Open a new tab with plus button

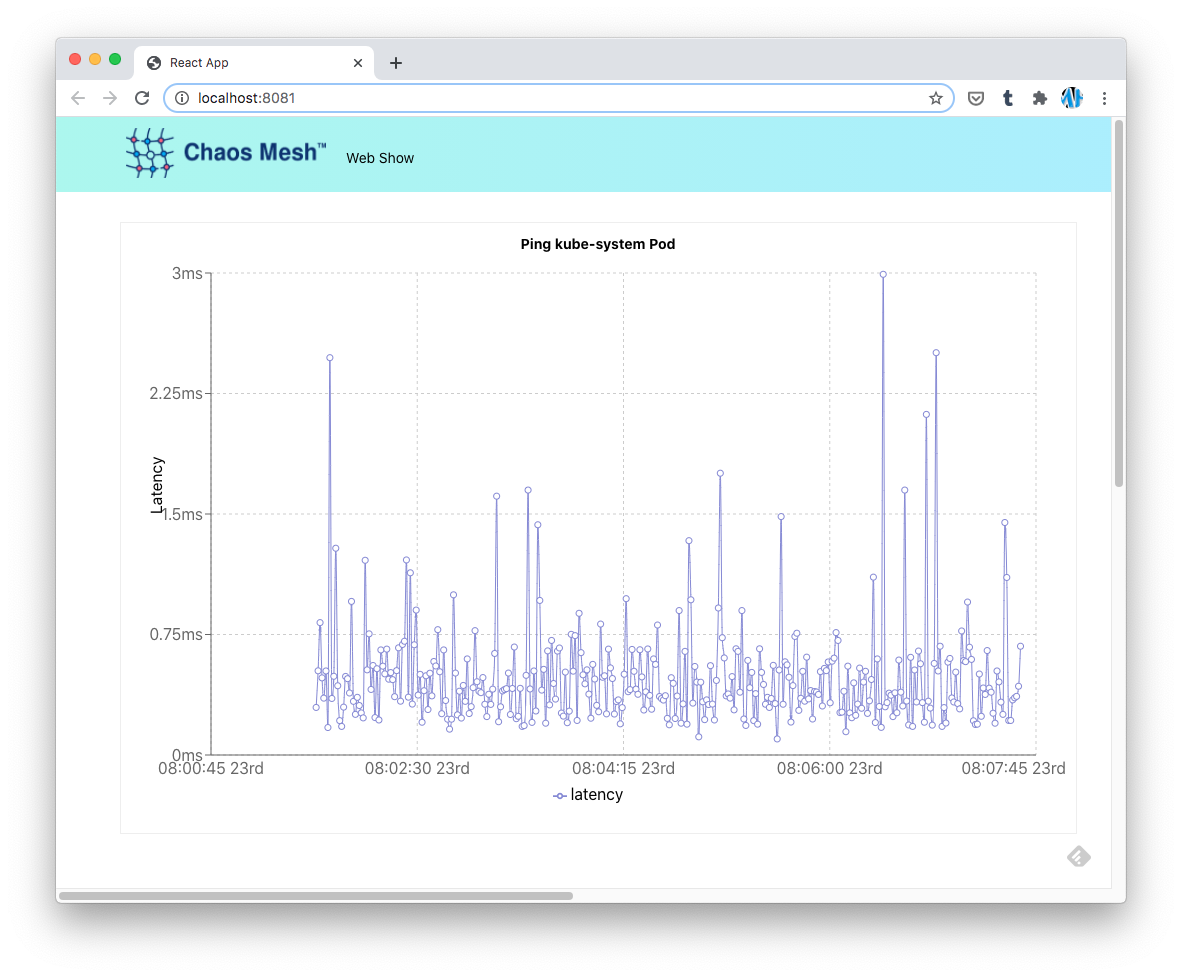pos(396,63)
